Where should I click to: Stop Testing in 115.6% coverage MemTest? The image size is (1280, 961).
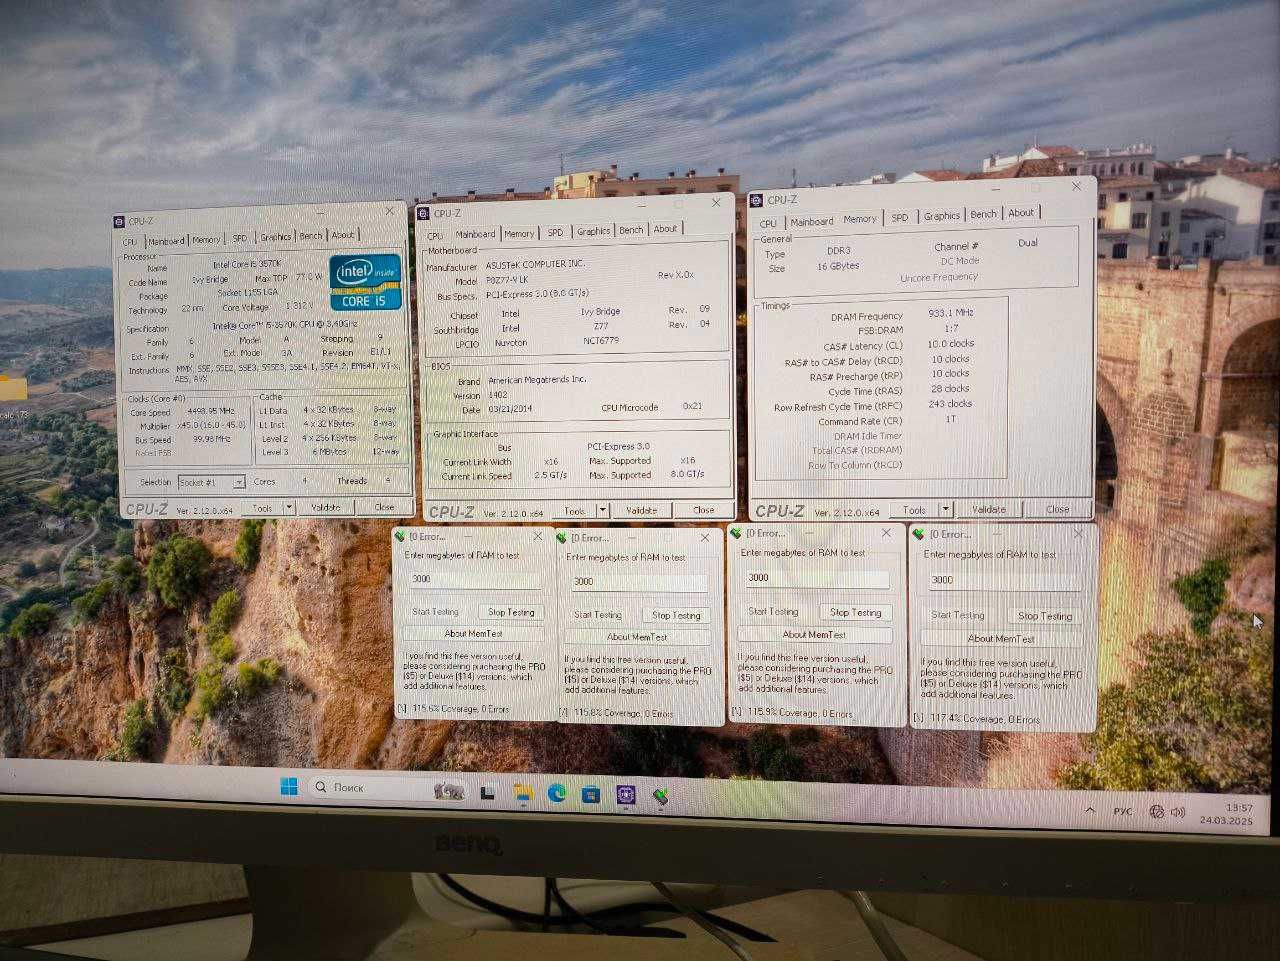pyautogui.click(x=511, y=612)
